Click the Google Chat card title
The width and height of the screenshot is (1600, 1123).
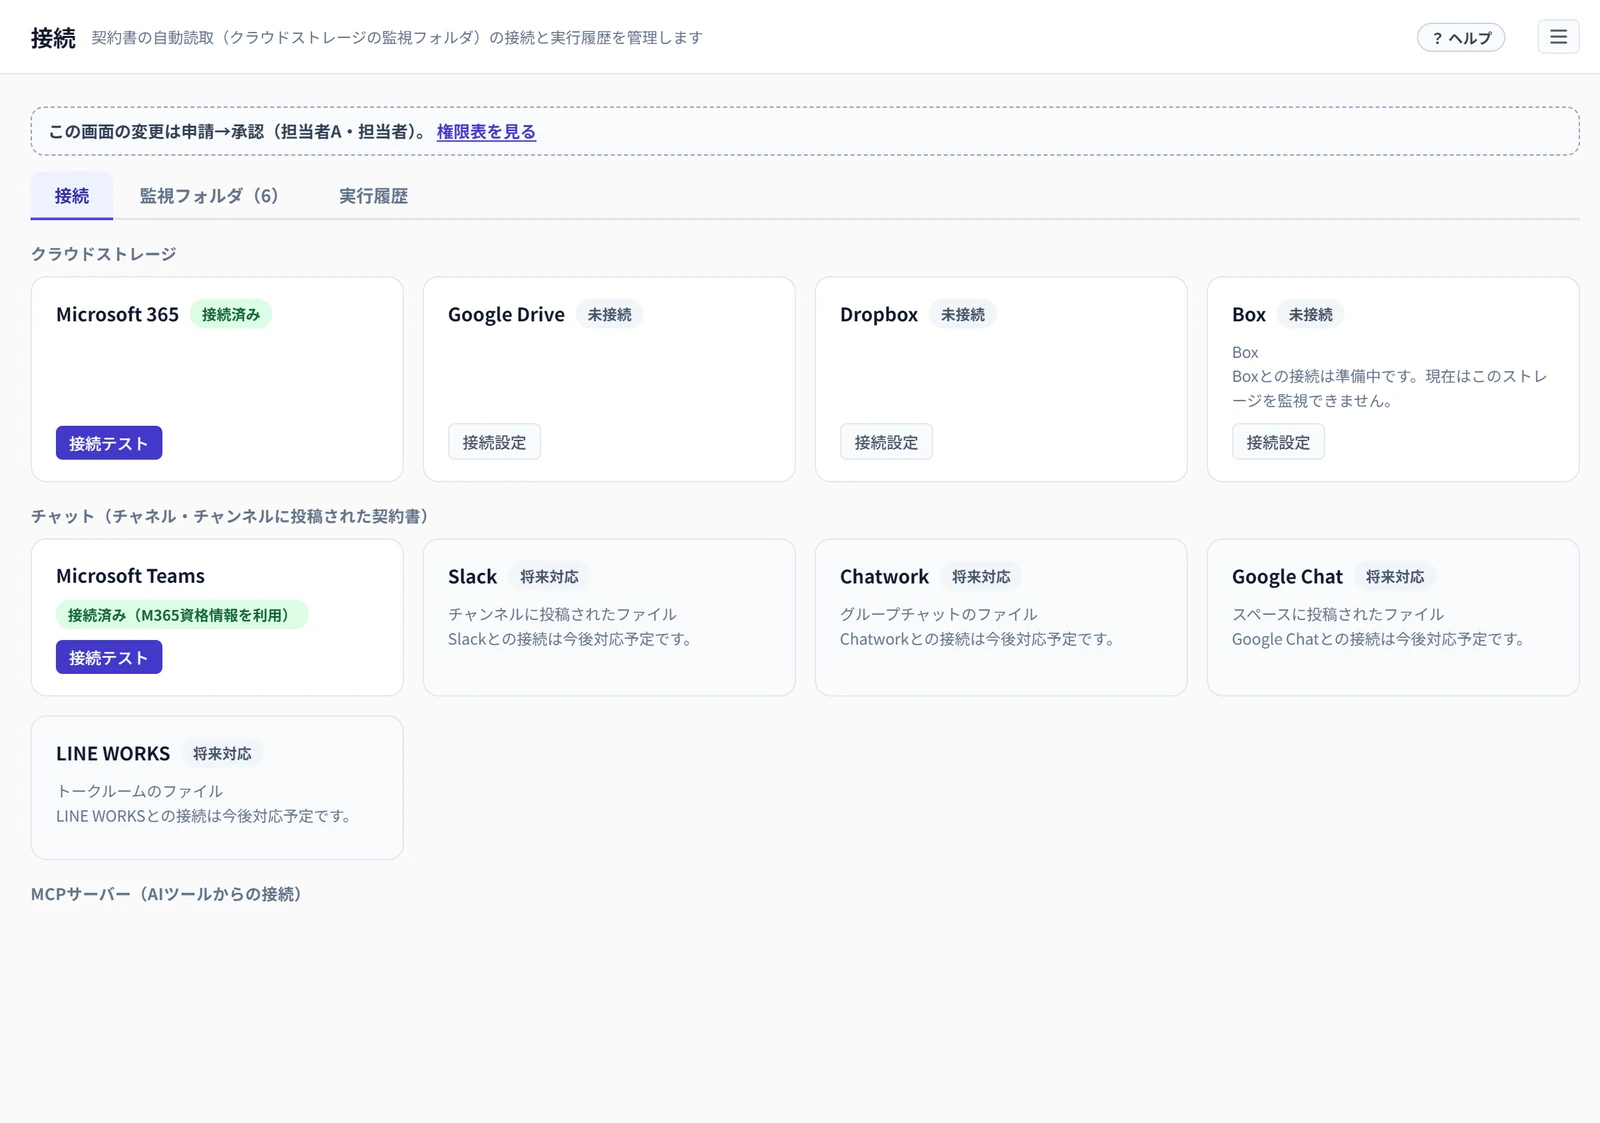point(1287,576)
